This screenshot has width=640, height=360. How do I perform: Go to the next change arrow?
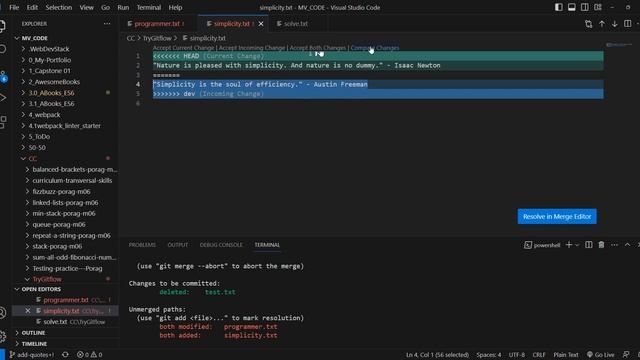[x=614, y=24]
